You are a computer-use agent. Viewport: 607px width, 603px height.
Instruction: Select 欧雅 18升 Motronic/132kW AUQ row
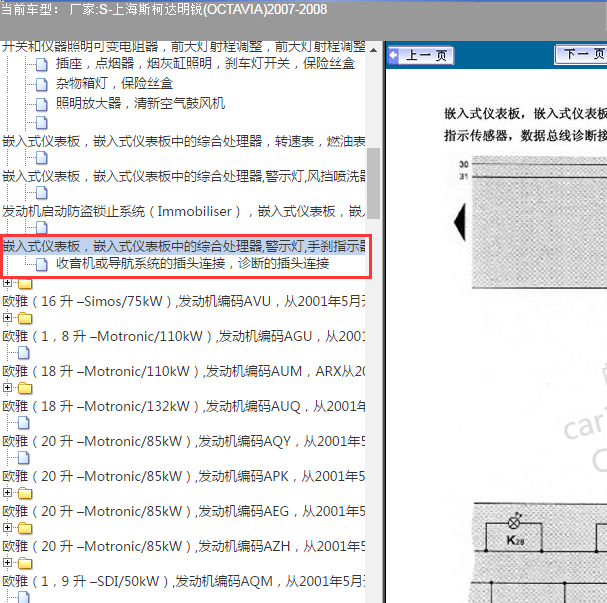[x=184, y=406]
